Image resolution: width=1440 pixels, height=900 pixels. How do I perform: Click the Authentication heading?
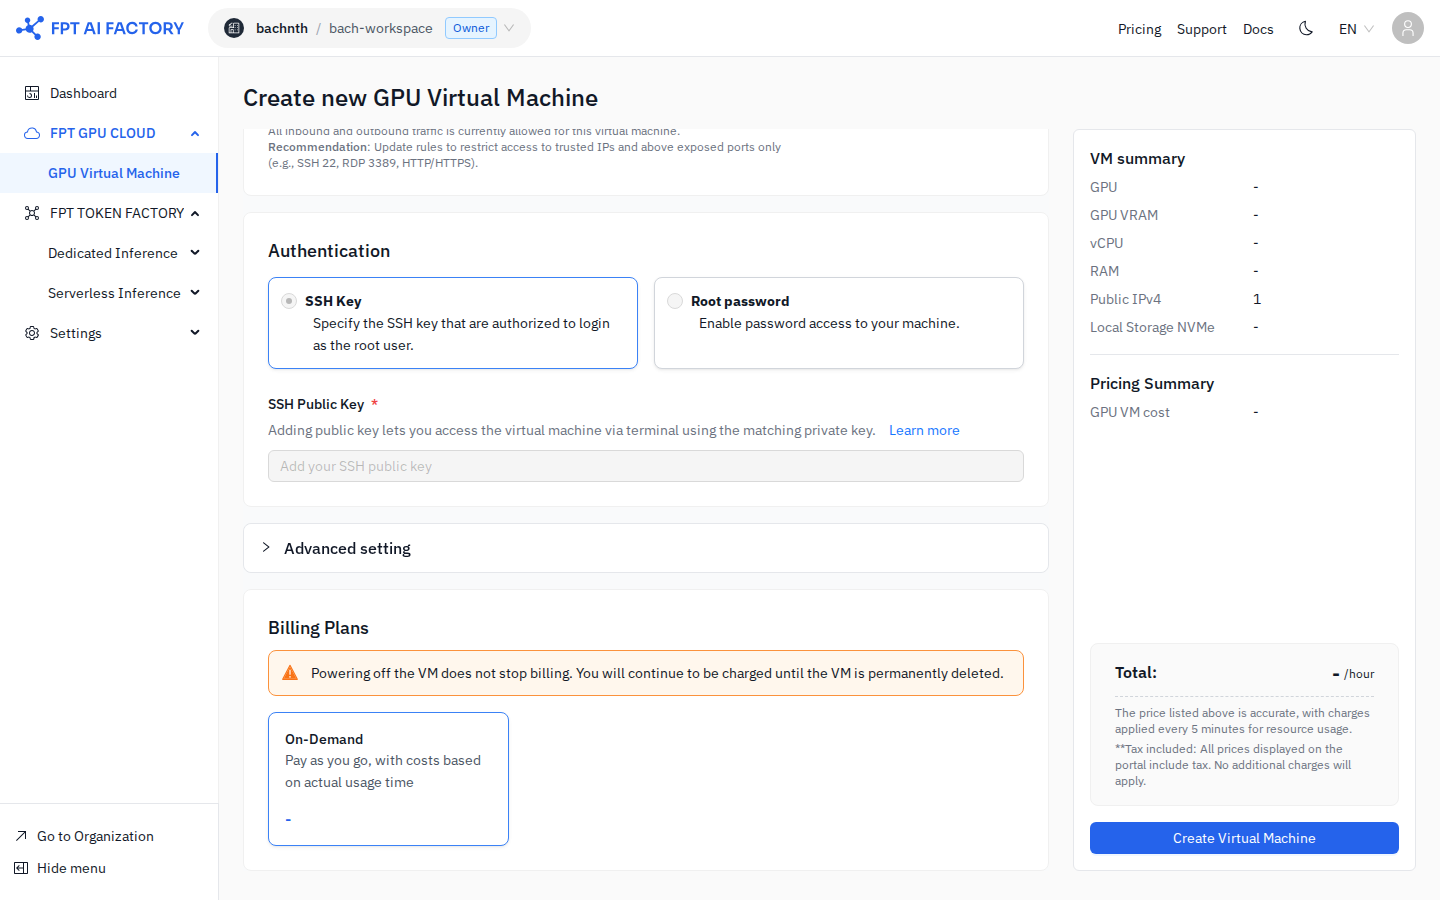tap(329, 251)
